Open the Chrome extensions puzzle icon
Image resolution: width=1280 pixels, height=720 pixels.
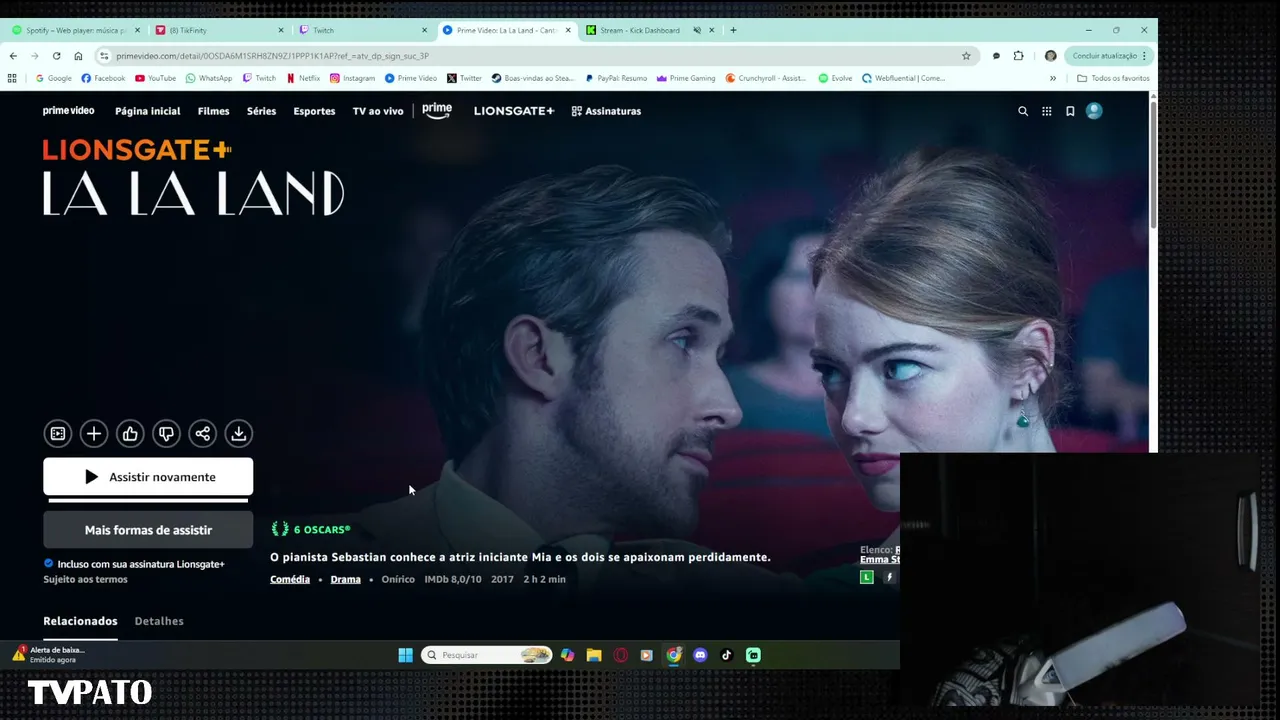1019,56
